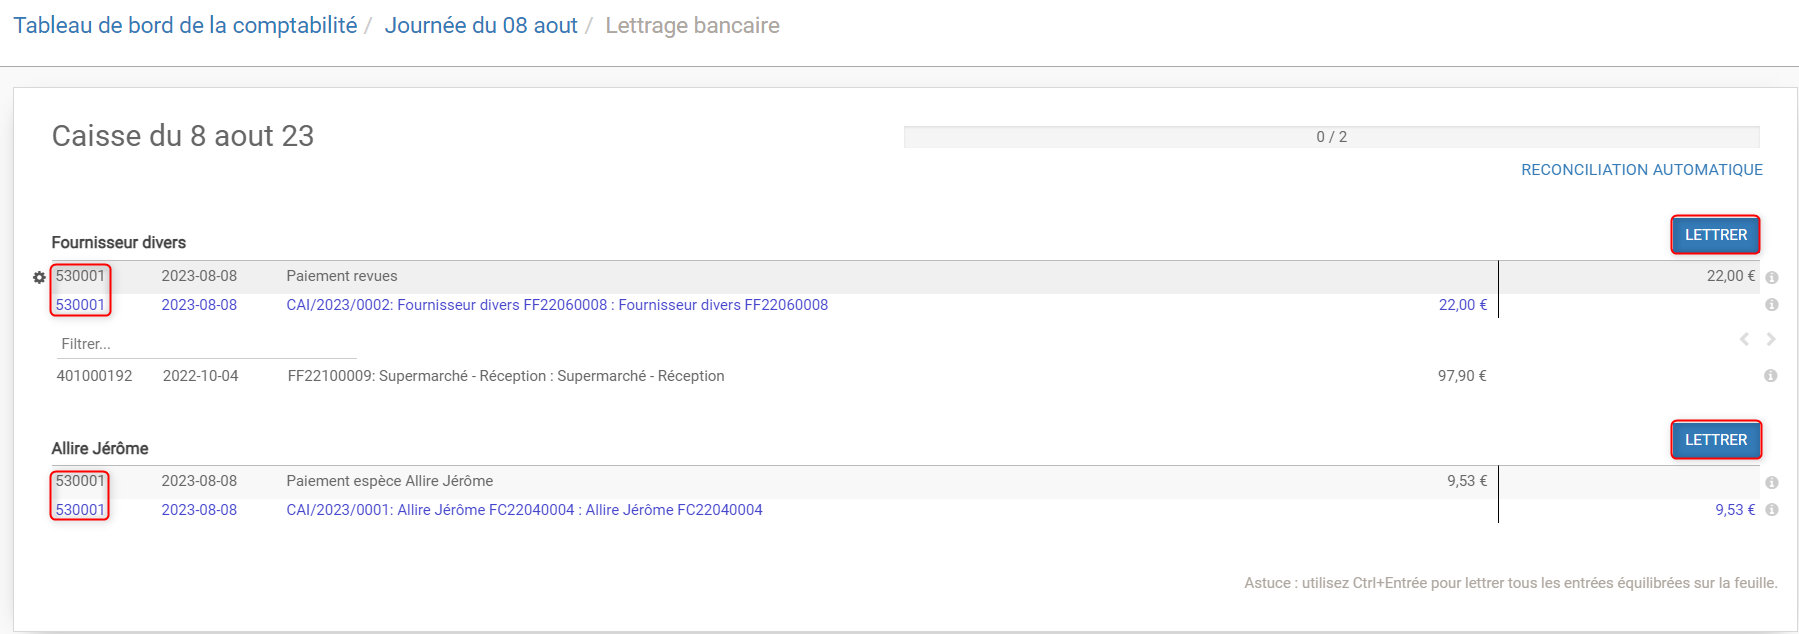Viewport: 1799px width, 634px height.
Task: Select CAI/2023/0001 Allire Jérôme entry line
Action: (x=773, y=510)
